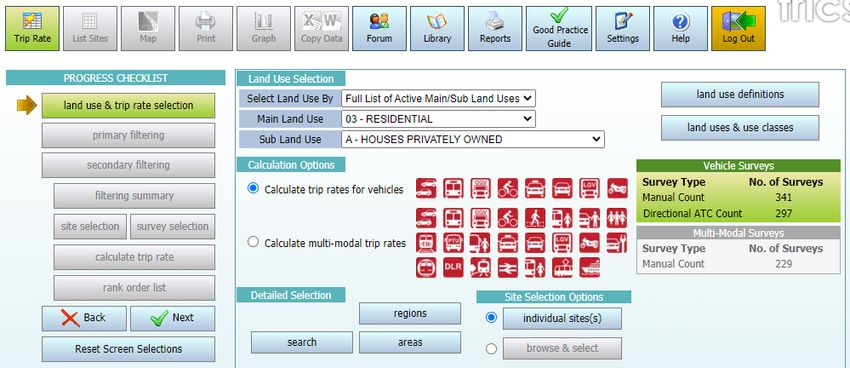Click the TR train mode icon
Image resolution: width=850 pixels, height=368 pixels.
(x=426, y=242)
